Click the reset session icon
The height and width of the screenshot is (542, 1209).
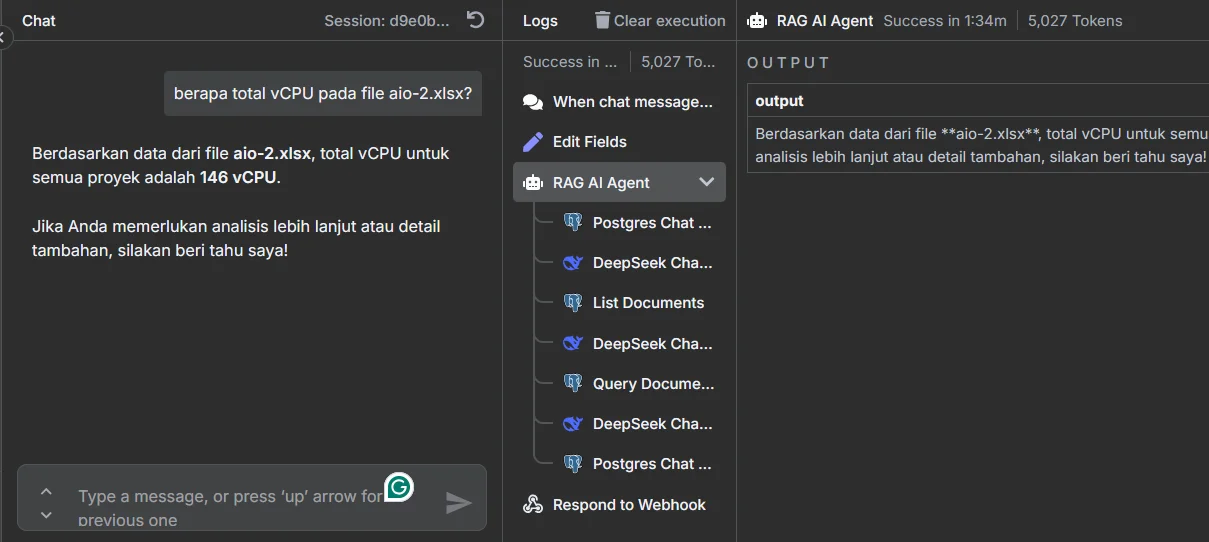tap(476, 20)
